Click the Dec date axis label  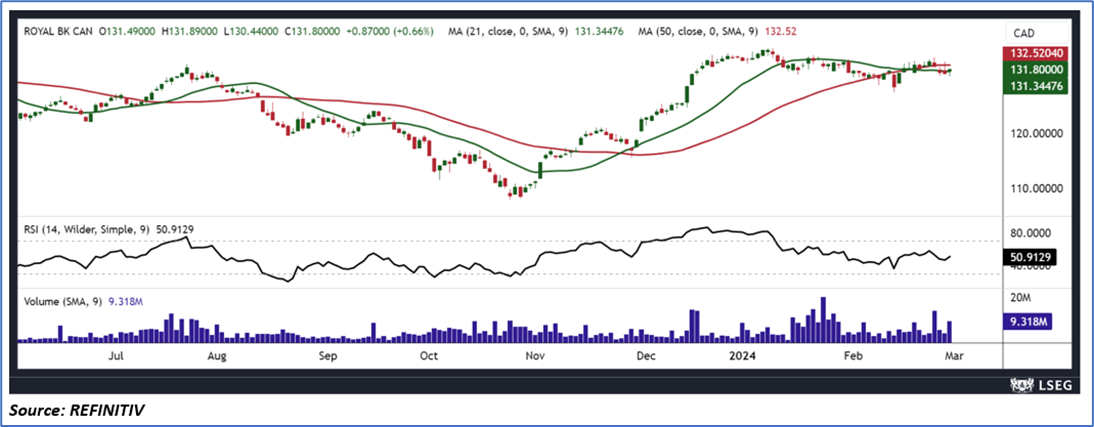(x=646, y=355)
